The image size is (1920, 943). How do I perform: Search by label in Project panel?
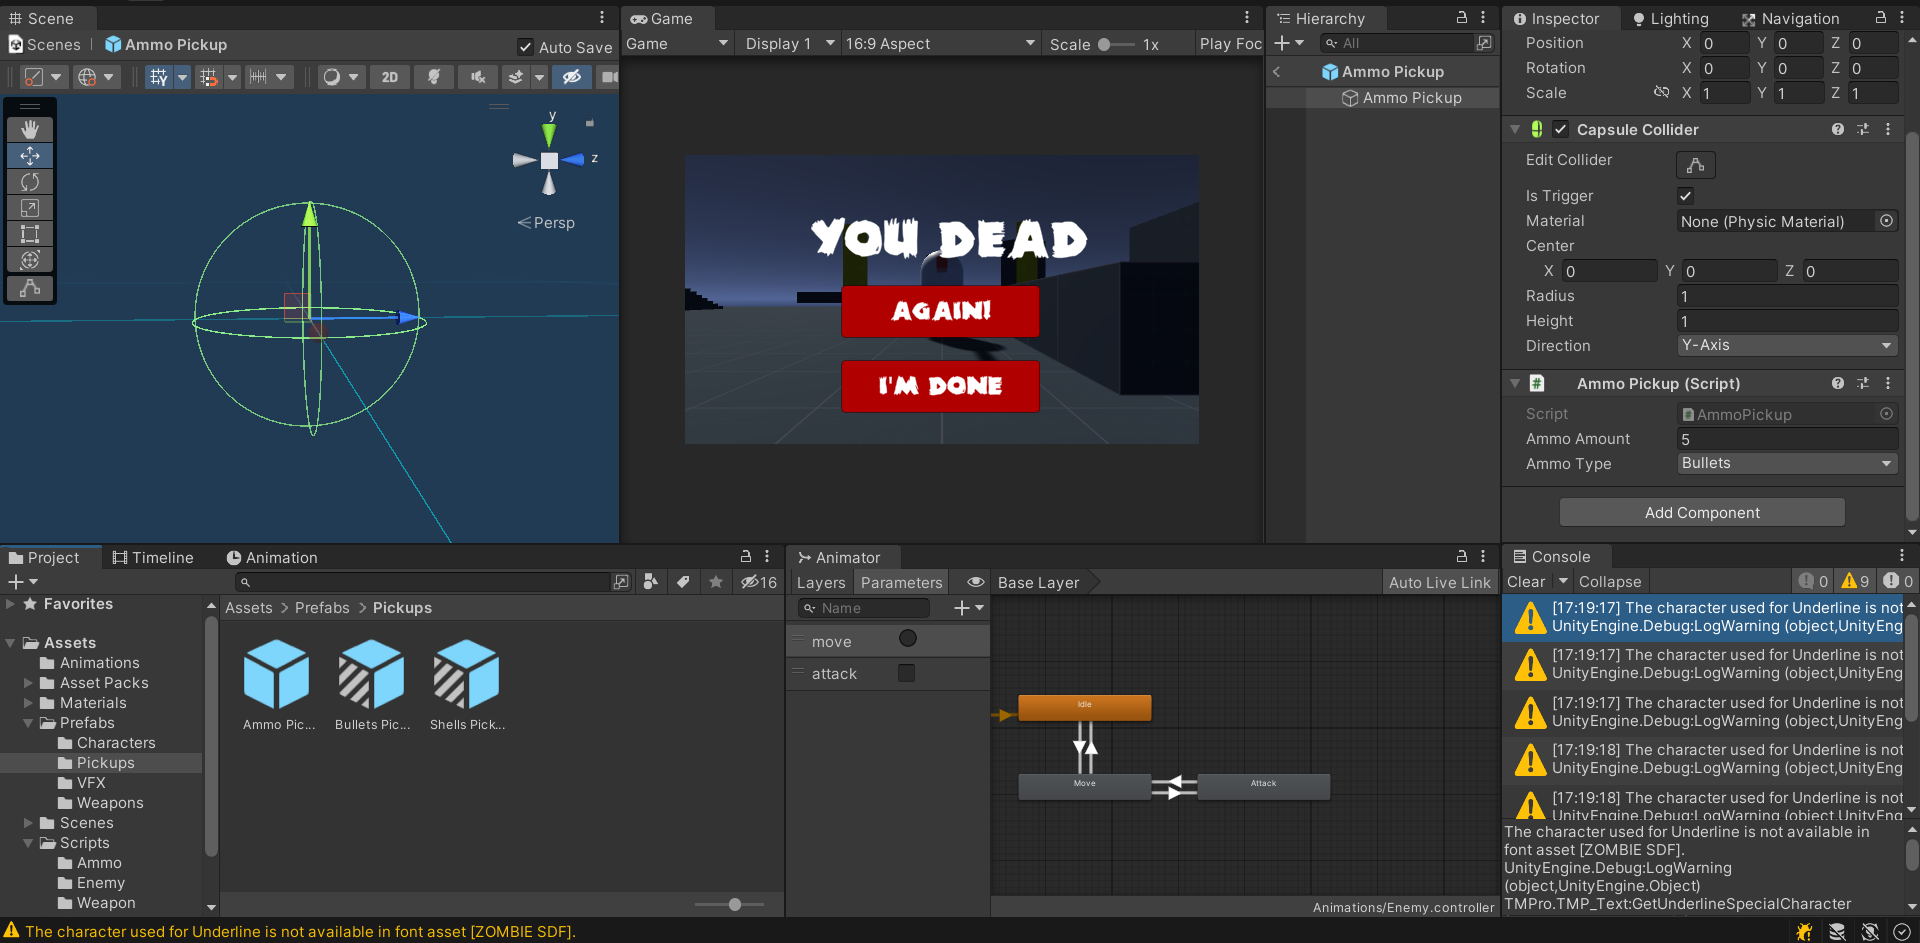(x=683, y=582)
